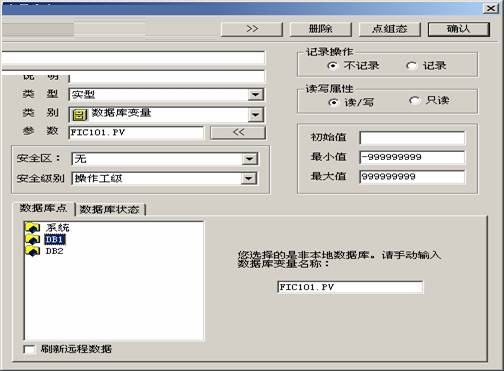
Task: Click the 操作工级 security level combo box
Action: pyautogui.click(x=164, y=179)
